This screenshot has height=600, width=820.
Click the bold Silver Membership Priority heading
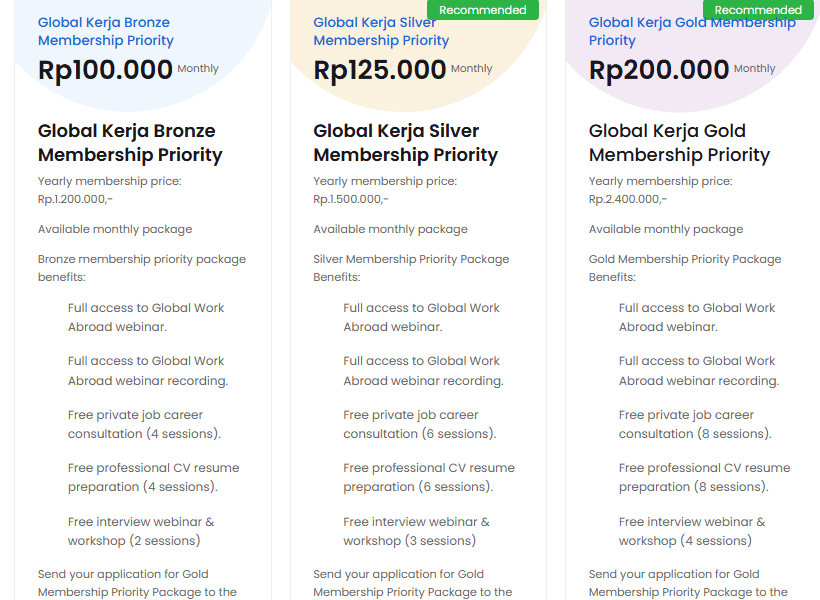405,142
